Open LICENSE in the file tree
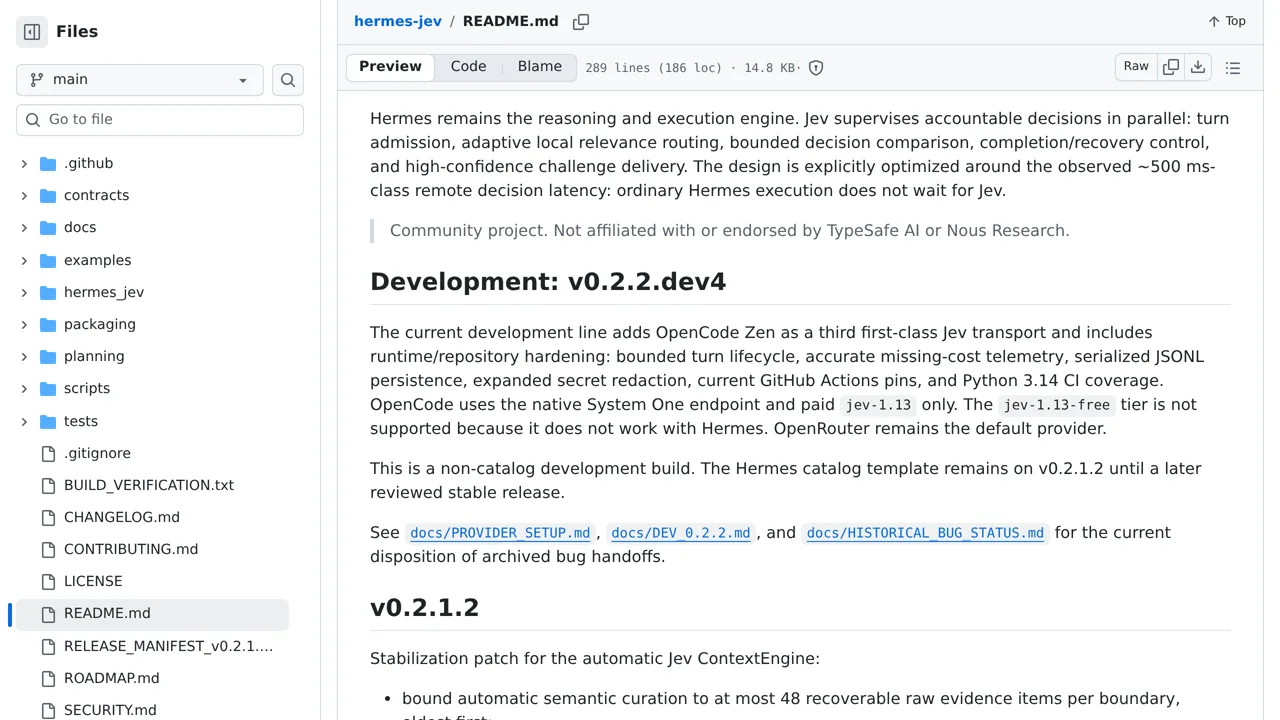Screen dimensions: 1280x720 click(x=93, y=581)
